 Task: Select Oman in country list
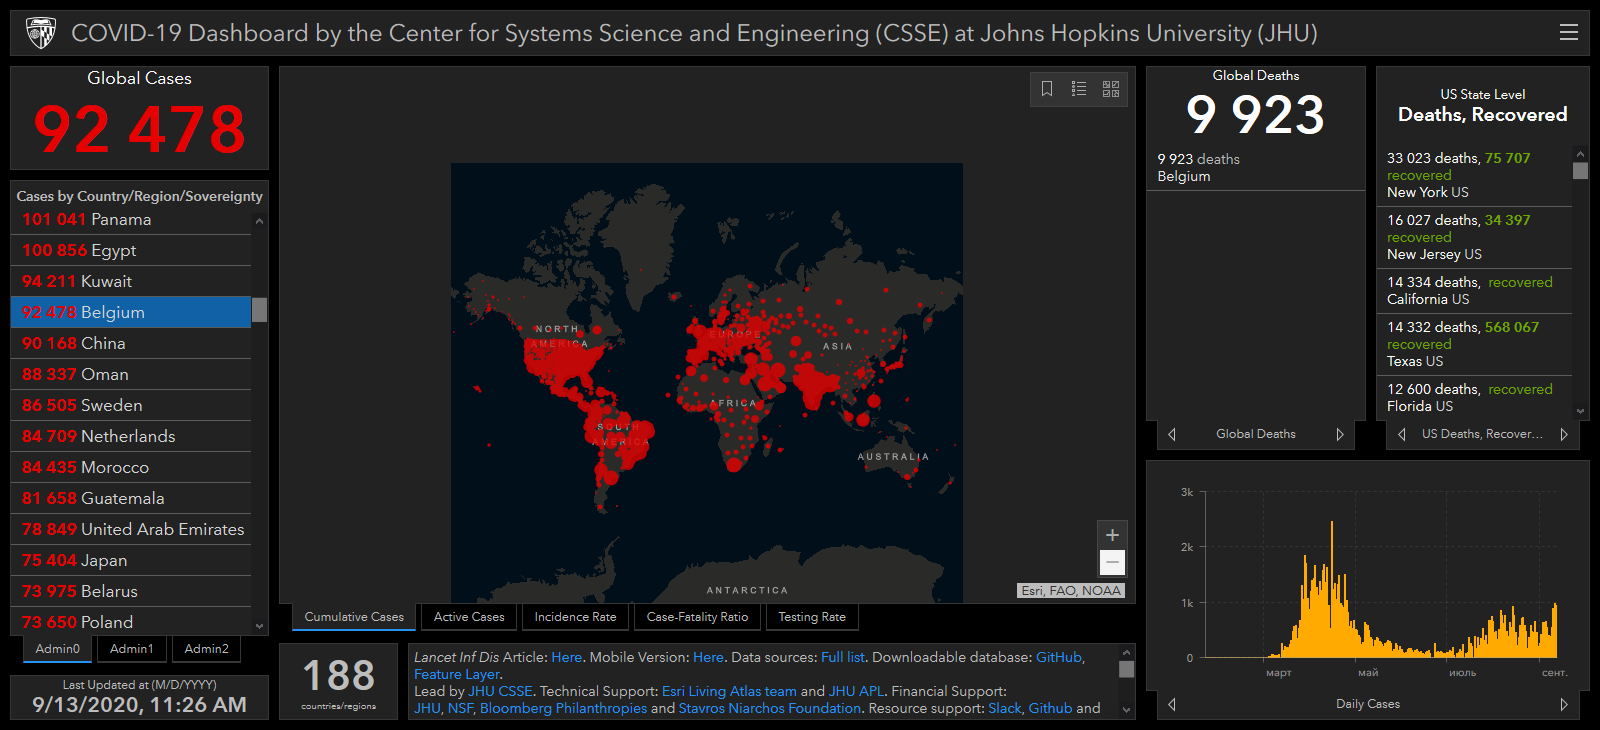coord(131,374)
